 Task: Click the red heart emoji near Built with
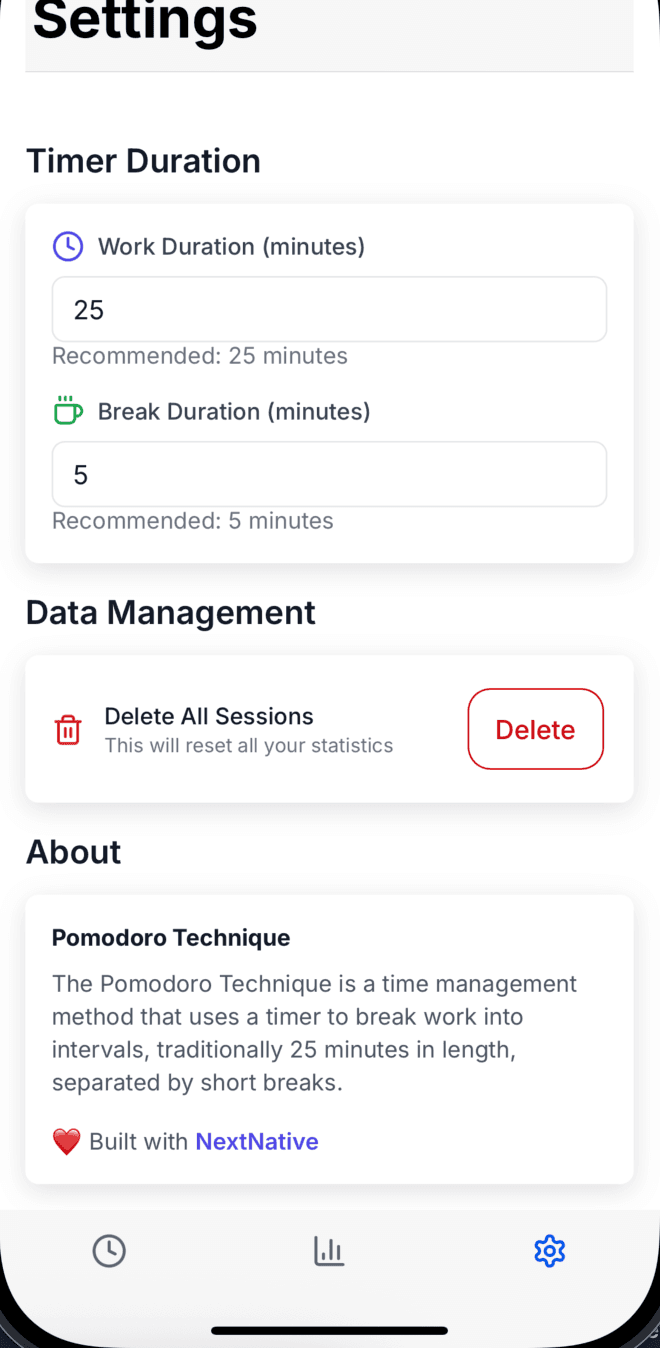(x=66, y=1140)
